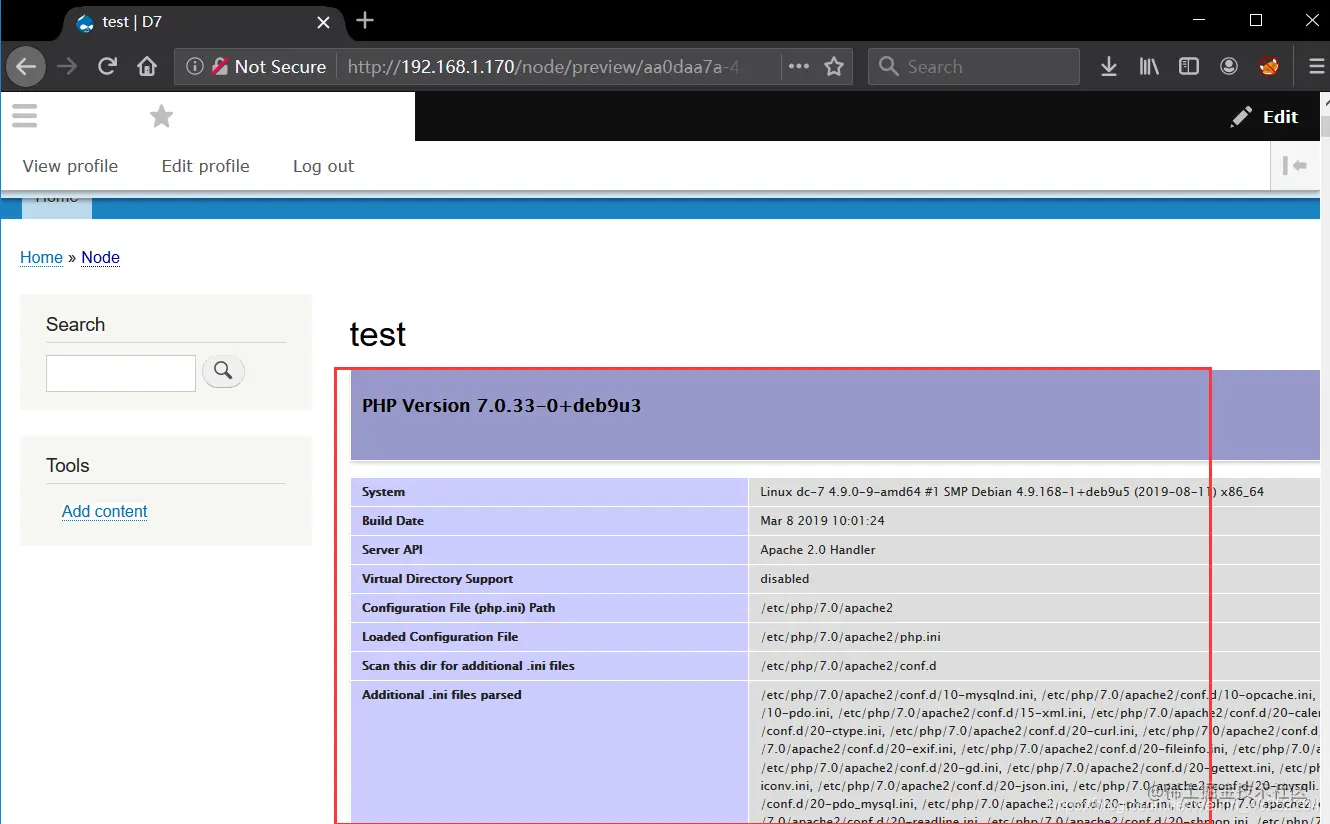The width and height of the screenshot is (1330, 824).
Task: Show site information via the info icon
Action: tap(195, 67)
